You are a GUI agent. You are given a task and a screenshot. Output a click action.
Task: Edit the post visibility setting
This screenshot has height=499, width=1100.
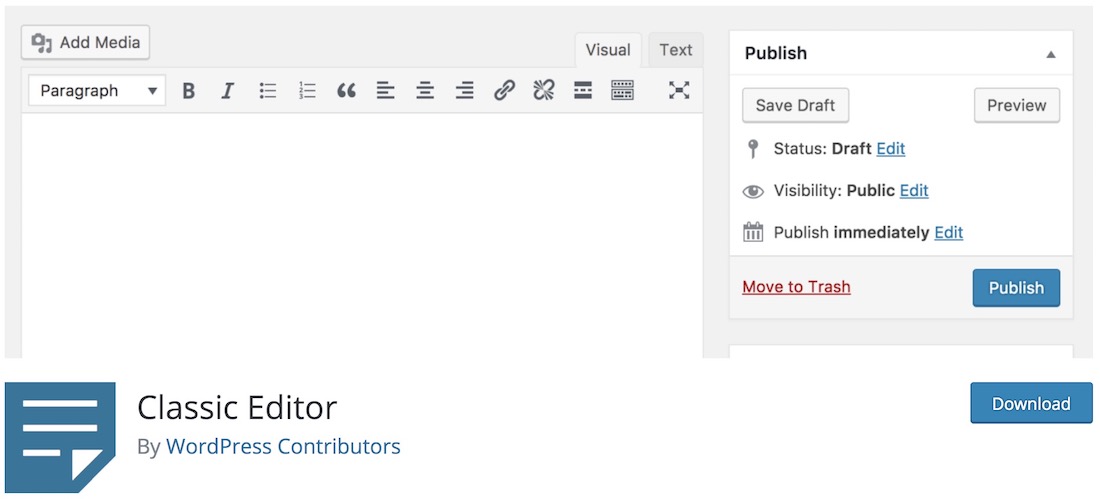tap(914, 191)
